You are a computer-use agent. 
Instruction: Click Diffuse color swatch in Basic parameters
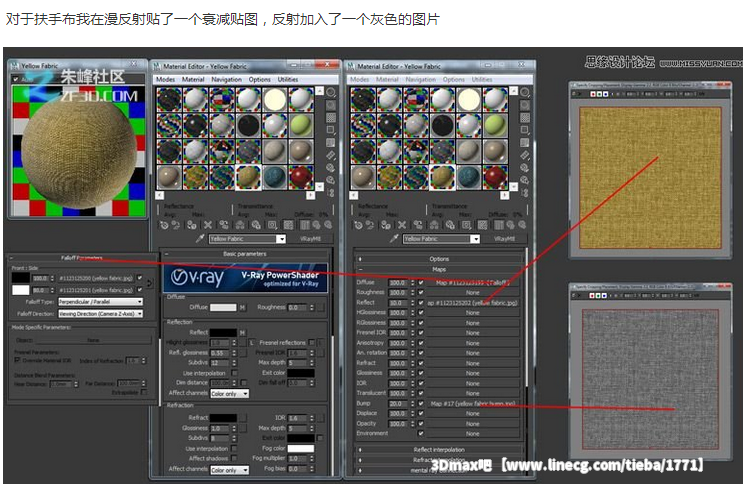coord(223,308)
